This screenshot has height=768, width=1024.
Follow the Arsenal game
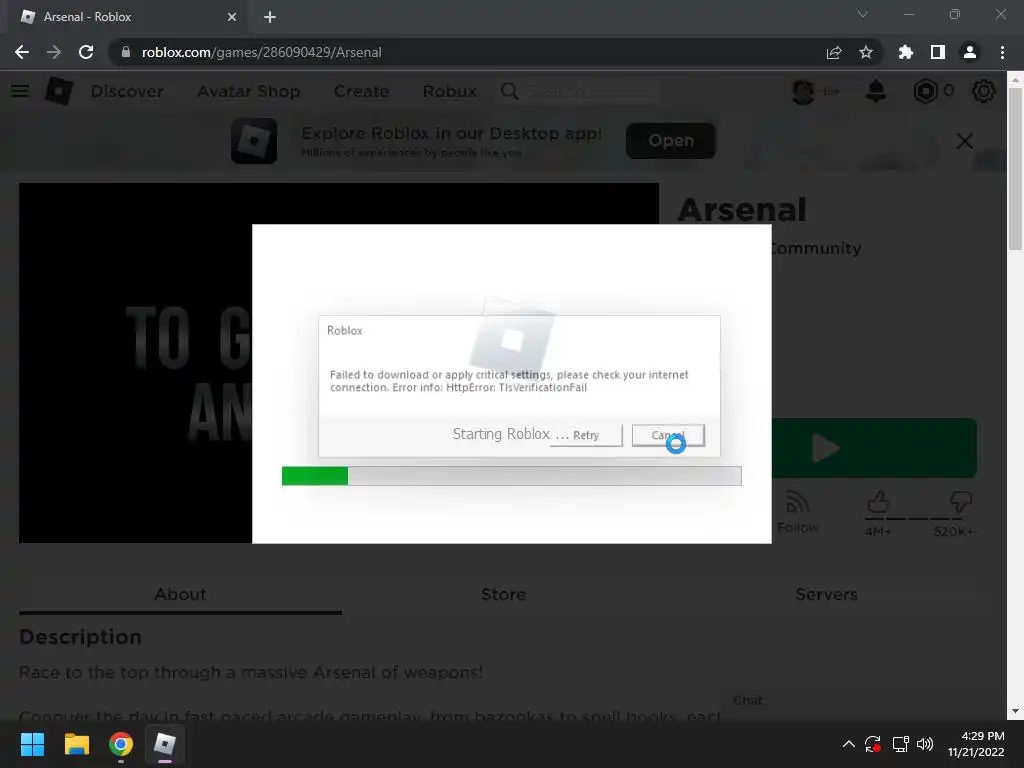(797, 513)
